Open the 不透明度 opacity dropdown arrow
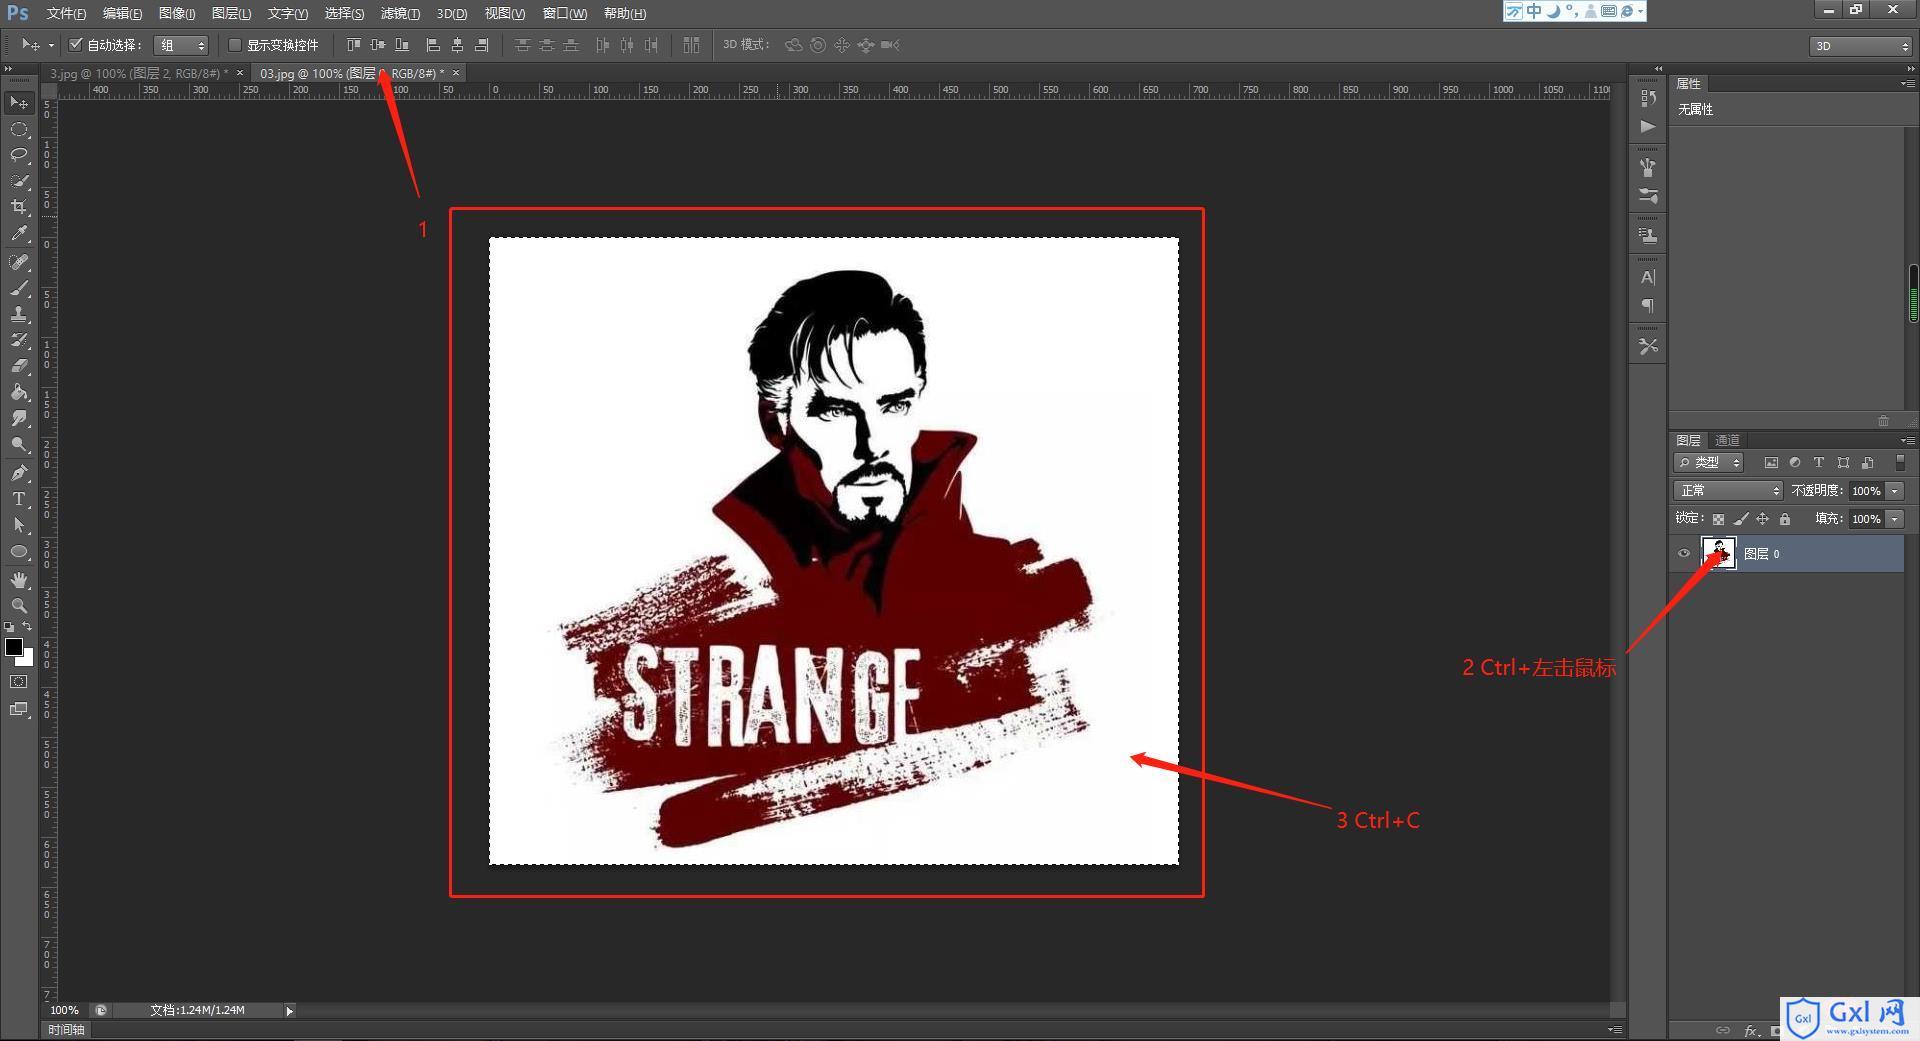The height and width of the screenshot is (1041, 1920). point(1895,490)
